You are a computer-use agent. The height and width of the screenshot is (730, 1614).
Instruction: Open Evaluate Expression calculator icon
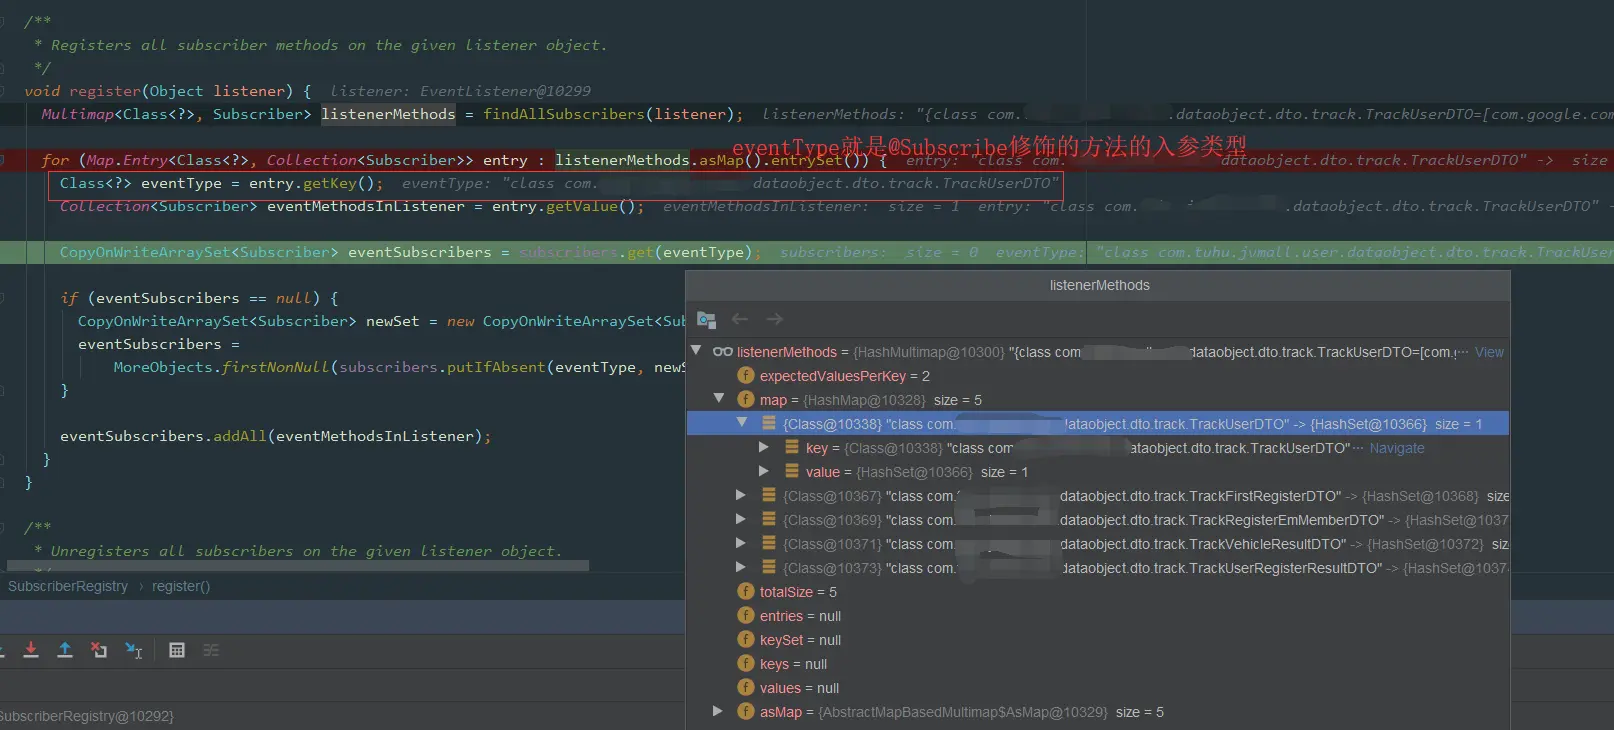tap(177, 650)
